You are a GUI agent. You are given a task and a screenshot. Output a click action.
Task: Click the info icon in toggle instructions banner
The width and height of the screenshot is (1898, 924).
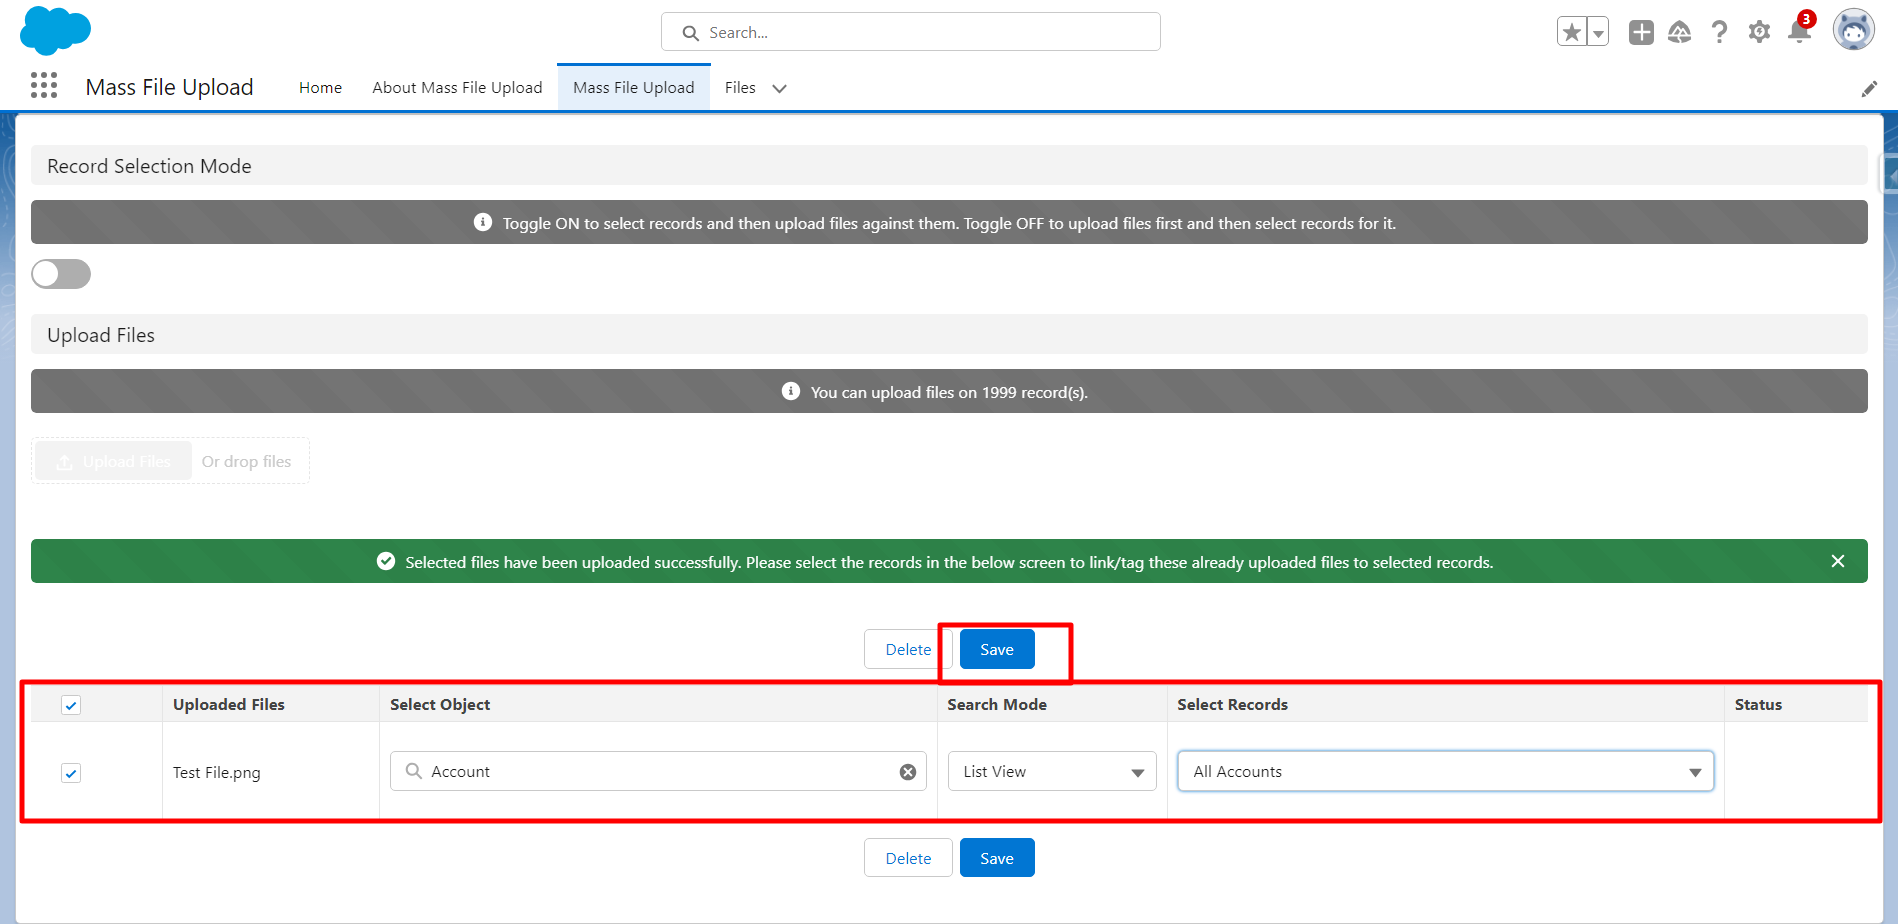(483, 222)
